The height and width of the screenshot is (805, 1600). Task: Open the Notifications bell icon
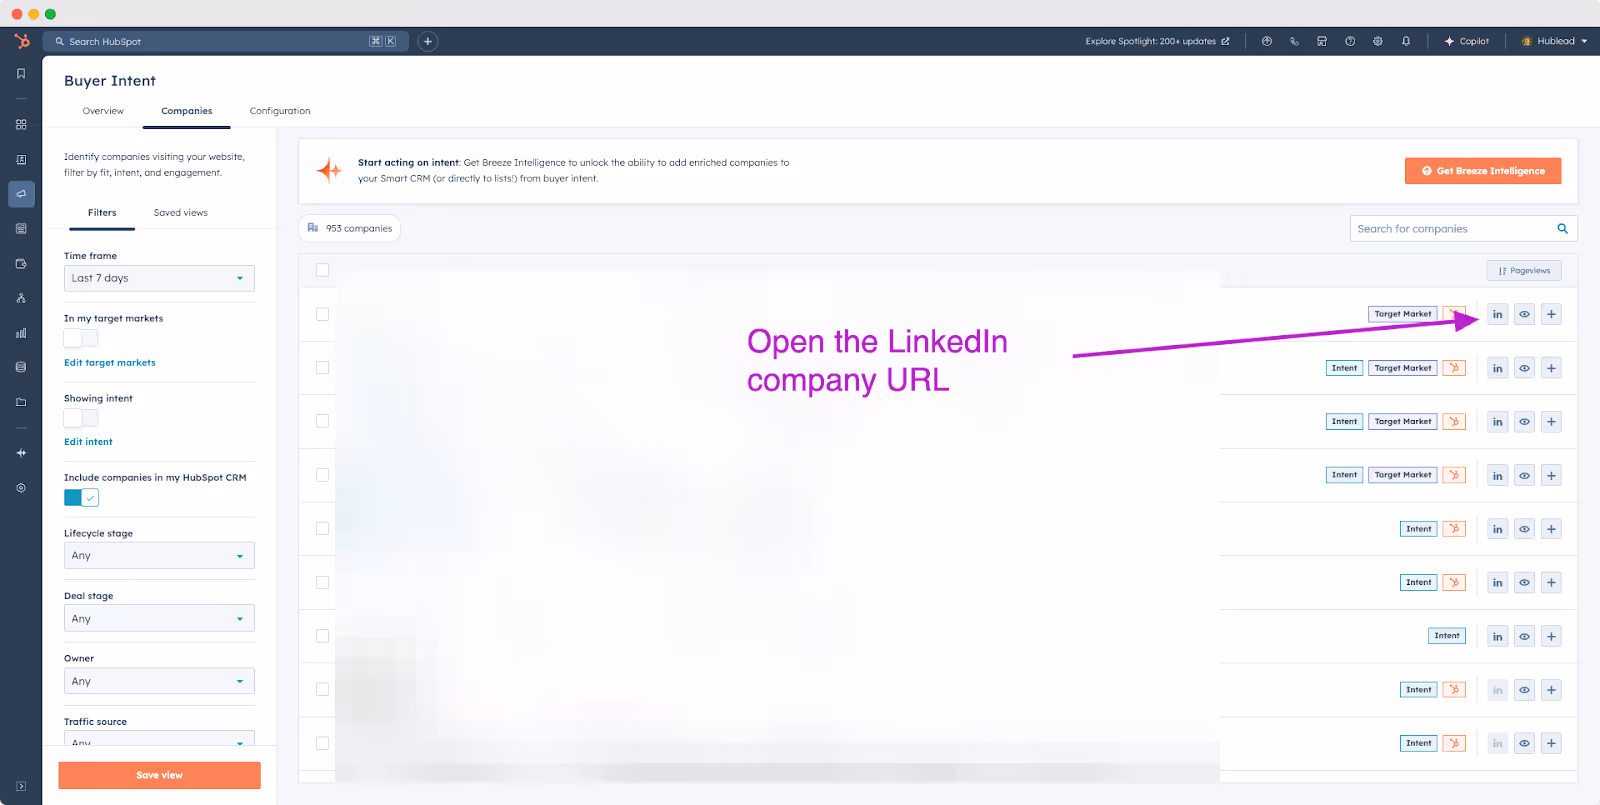click(1406, 41)
